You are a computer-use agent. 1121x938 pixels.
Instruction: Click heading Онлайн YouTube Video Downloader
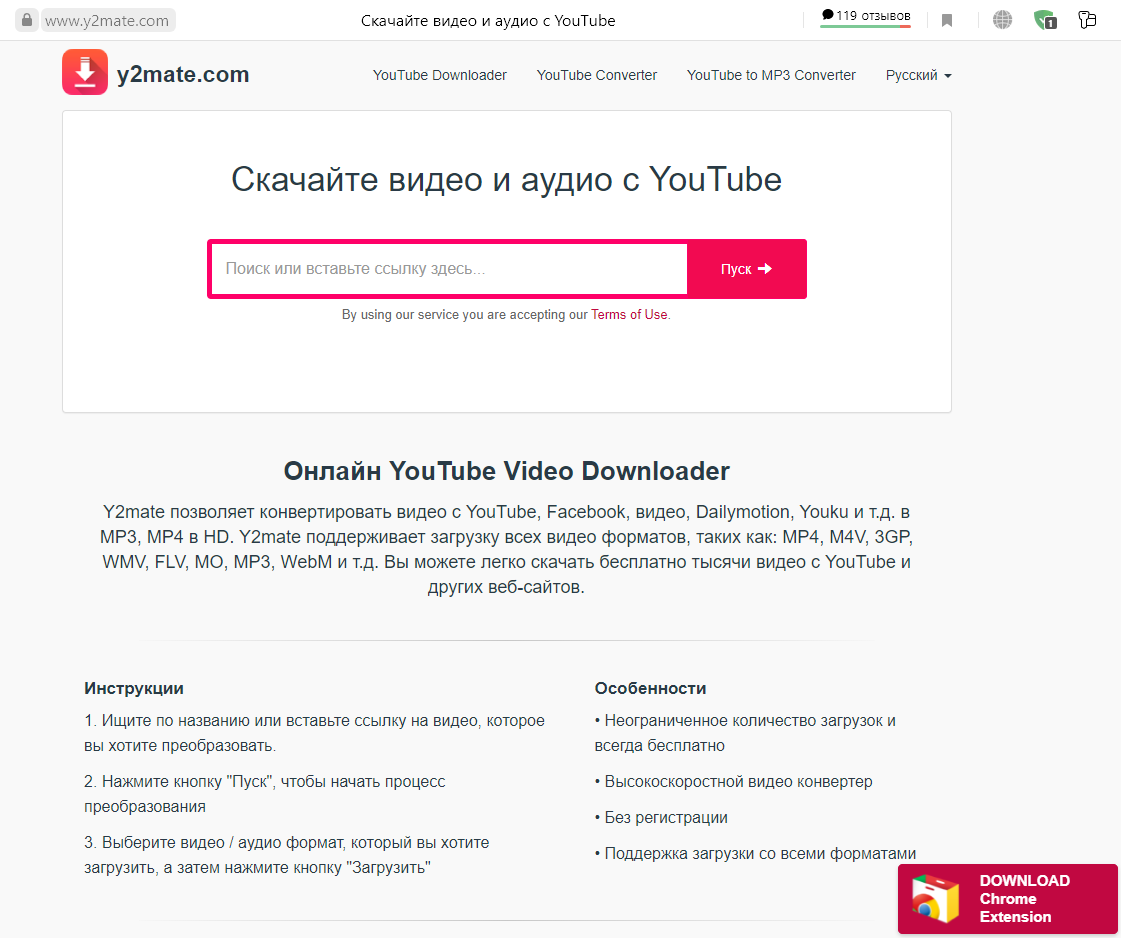[506, 471]
